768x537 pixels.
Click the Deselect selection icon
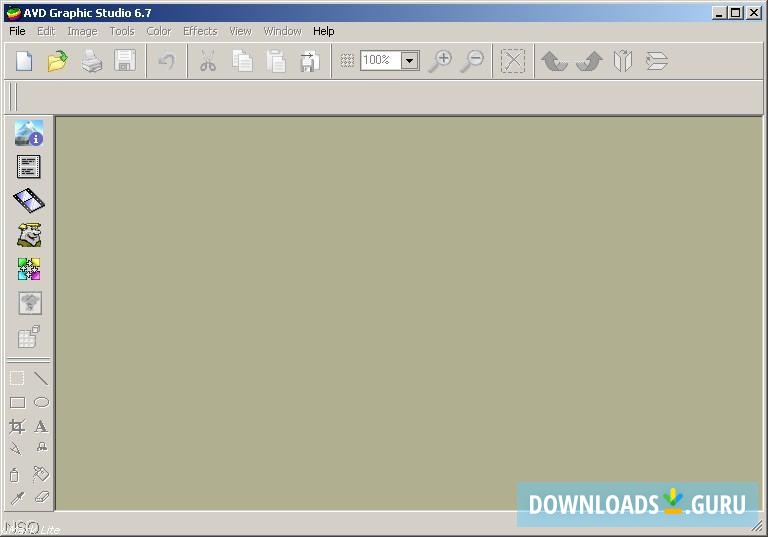513,61
